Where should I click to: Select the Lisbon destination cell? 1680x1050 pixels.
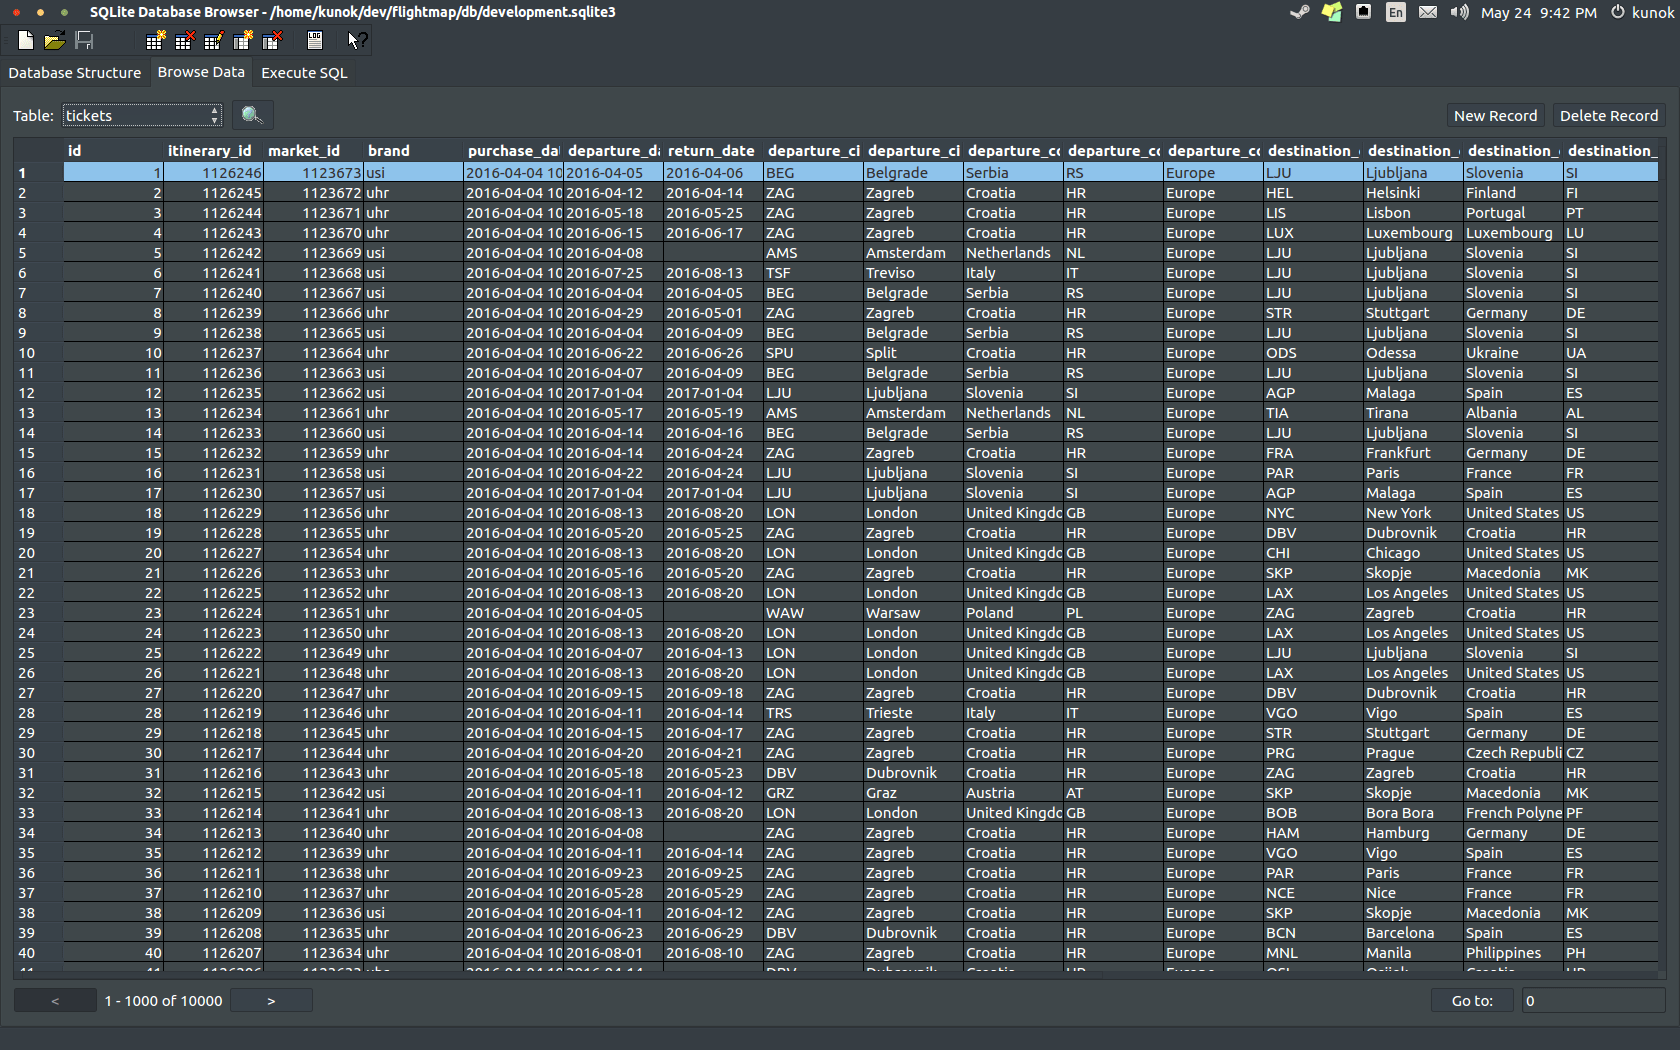(1414, 213)
